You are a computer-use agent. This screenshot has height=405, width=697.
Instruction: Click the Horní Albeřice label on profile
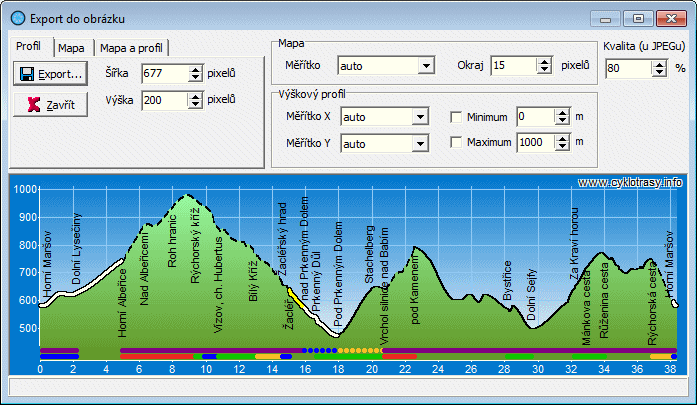(x=122, y=303)
